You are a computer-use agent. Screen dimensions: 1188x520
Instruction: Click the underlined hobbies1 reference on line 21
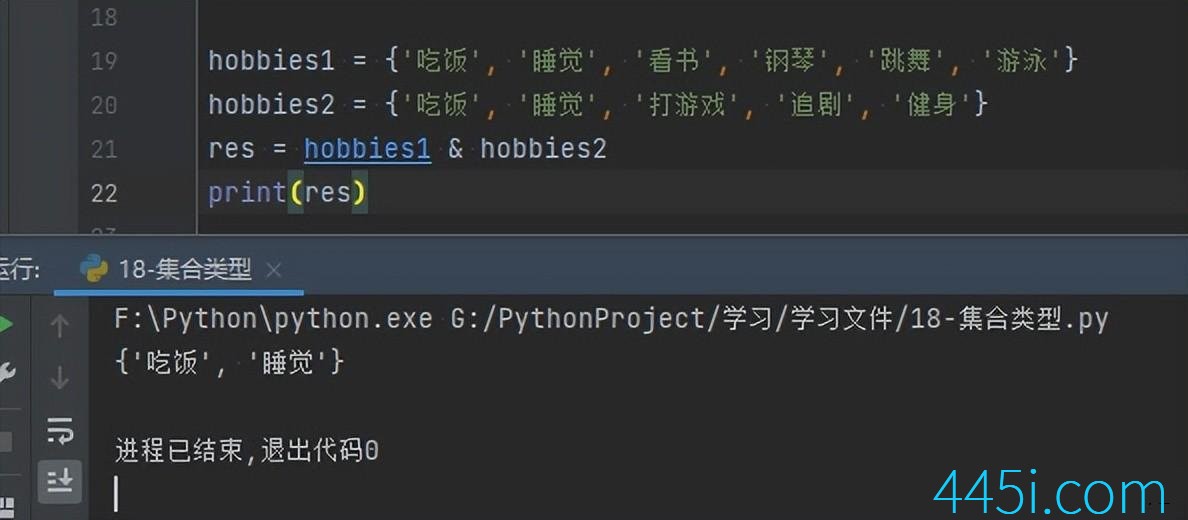click(x=367, y=149)
